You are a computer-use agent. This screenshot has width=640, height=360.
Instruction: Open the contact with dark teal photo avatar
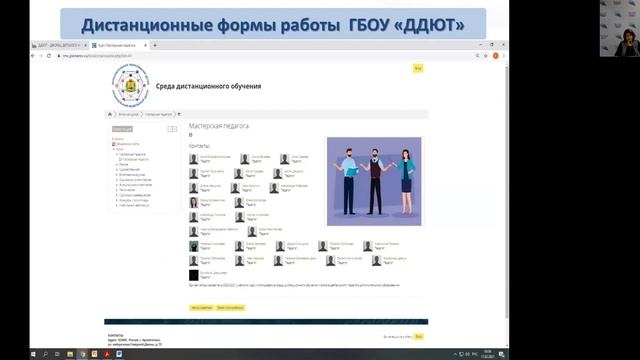click(x=193, y=246)
